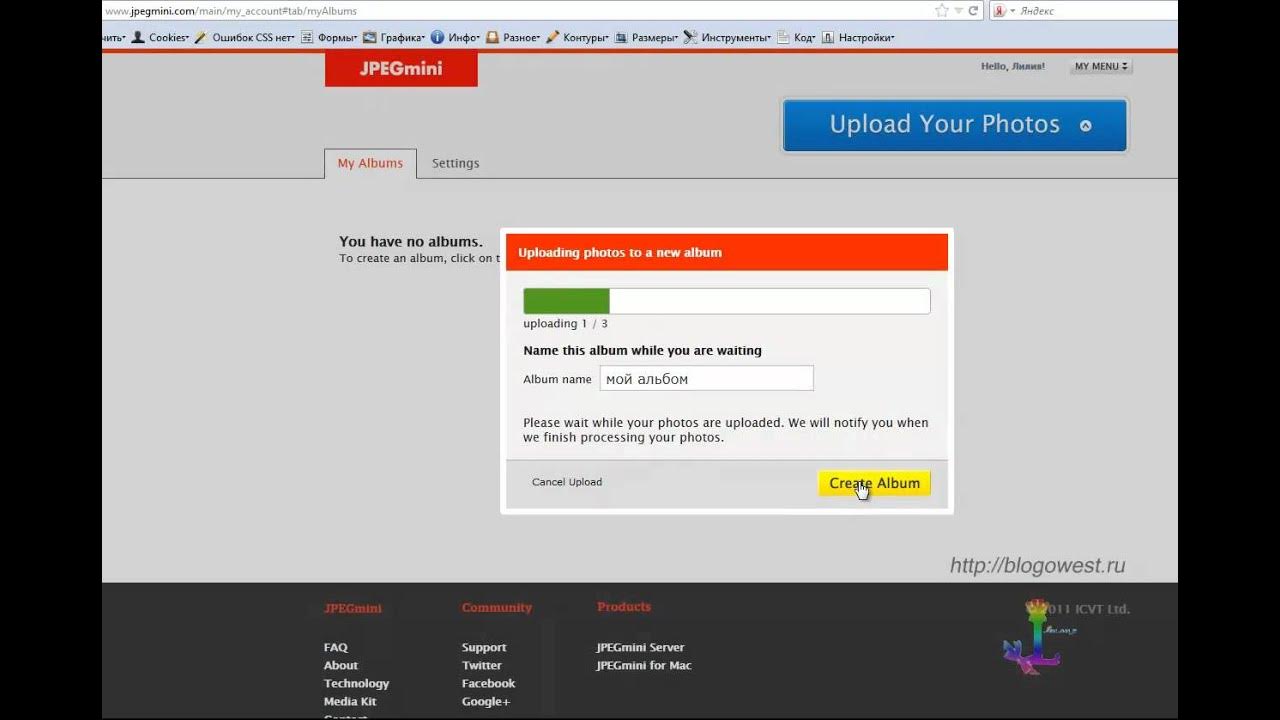1280x720 pixels.
Task: Click Cancel Upload link
Action: tap(567, 482)
